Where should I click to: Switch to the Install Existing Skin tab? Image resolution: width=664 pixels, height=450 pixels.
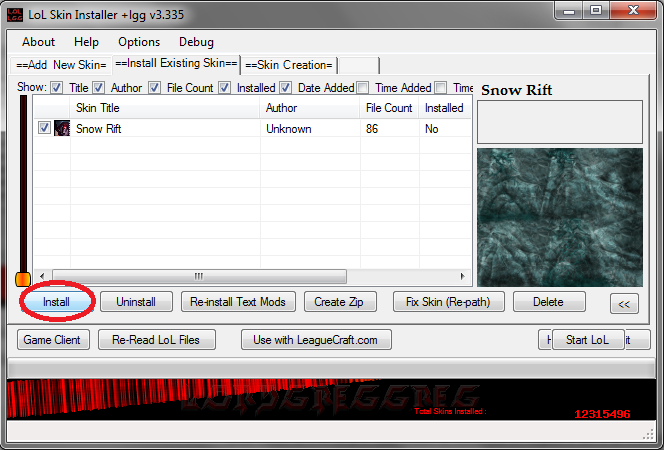[176, 63]
